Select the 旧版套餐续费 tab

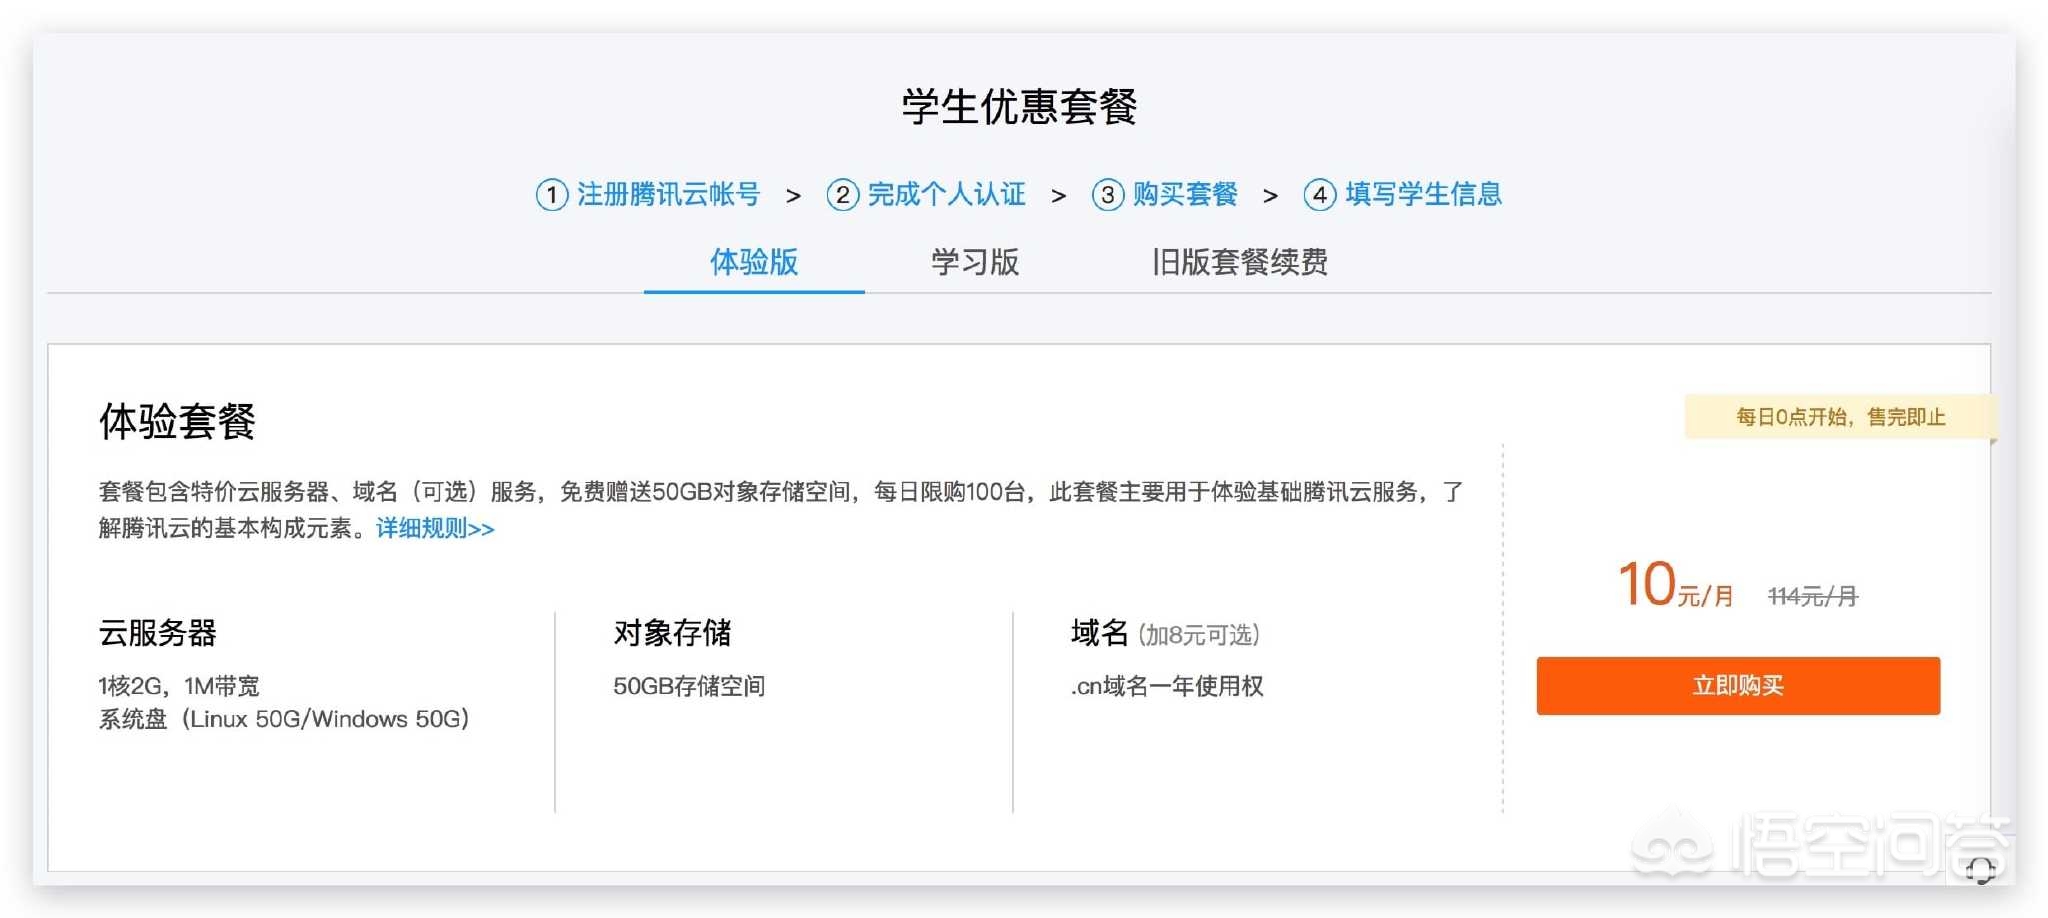[1239, 262]
